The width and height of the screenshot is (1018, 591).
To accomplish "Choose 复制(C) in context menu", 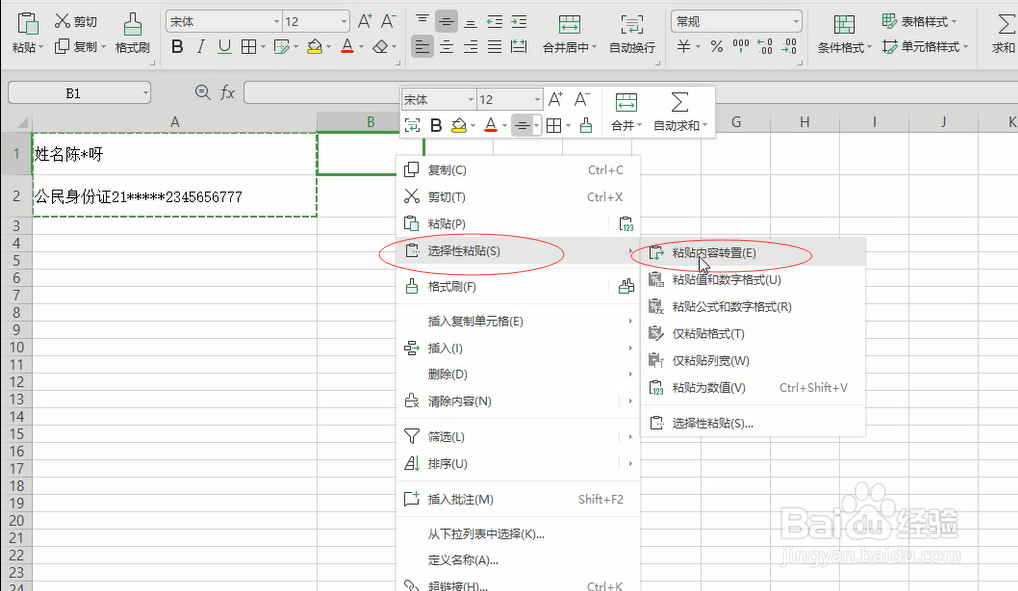I will click(x=517, y=170).
